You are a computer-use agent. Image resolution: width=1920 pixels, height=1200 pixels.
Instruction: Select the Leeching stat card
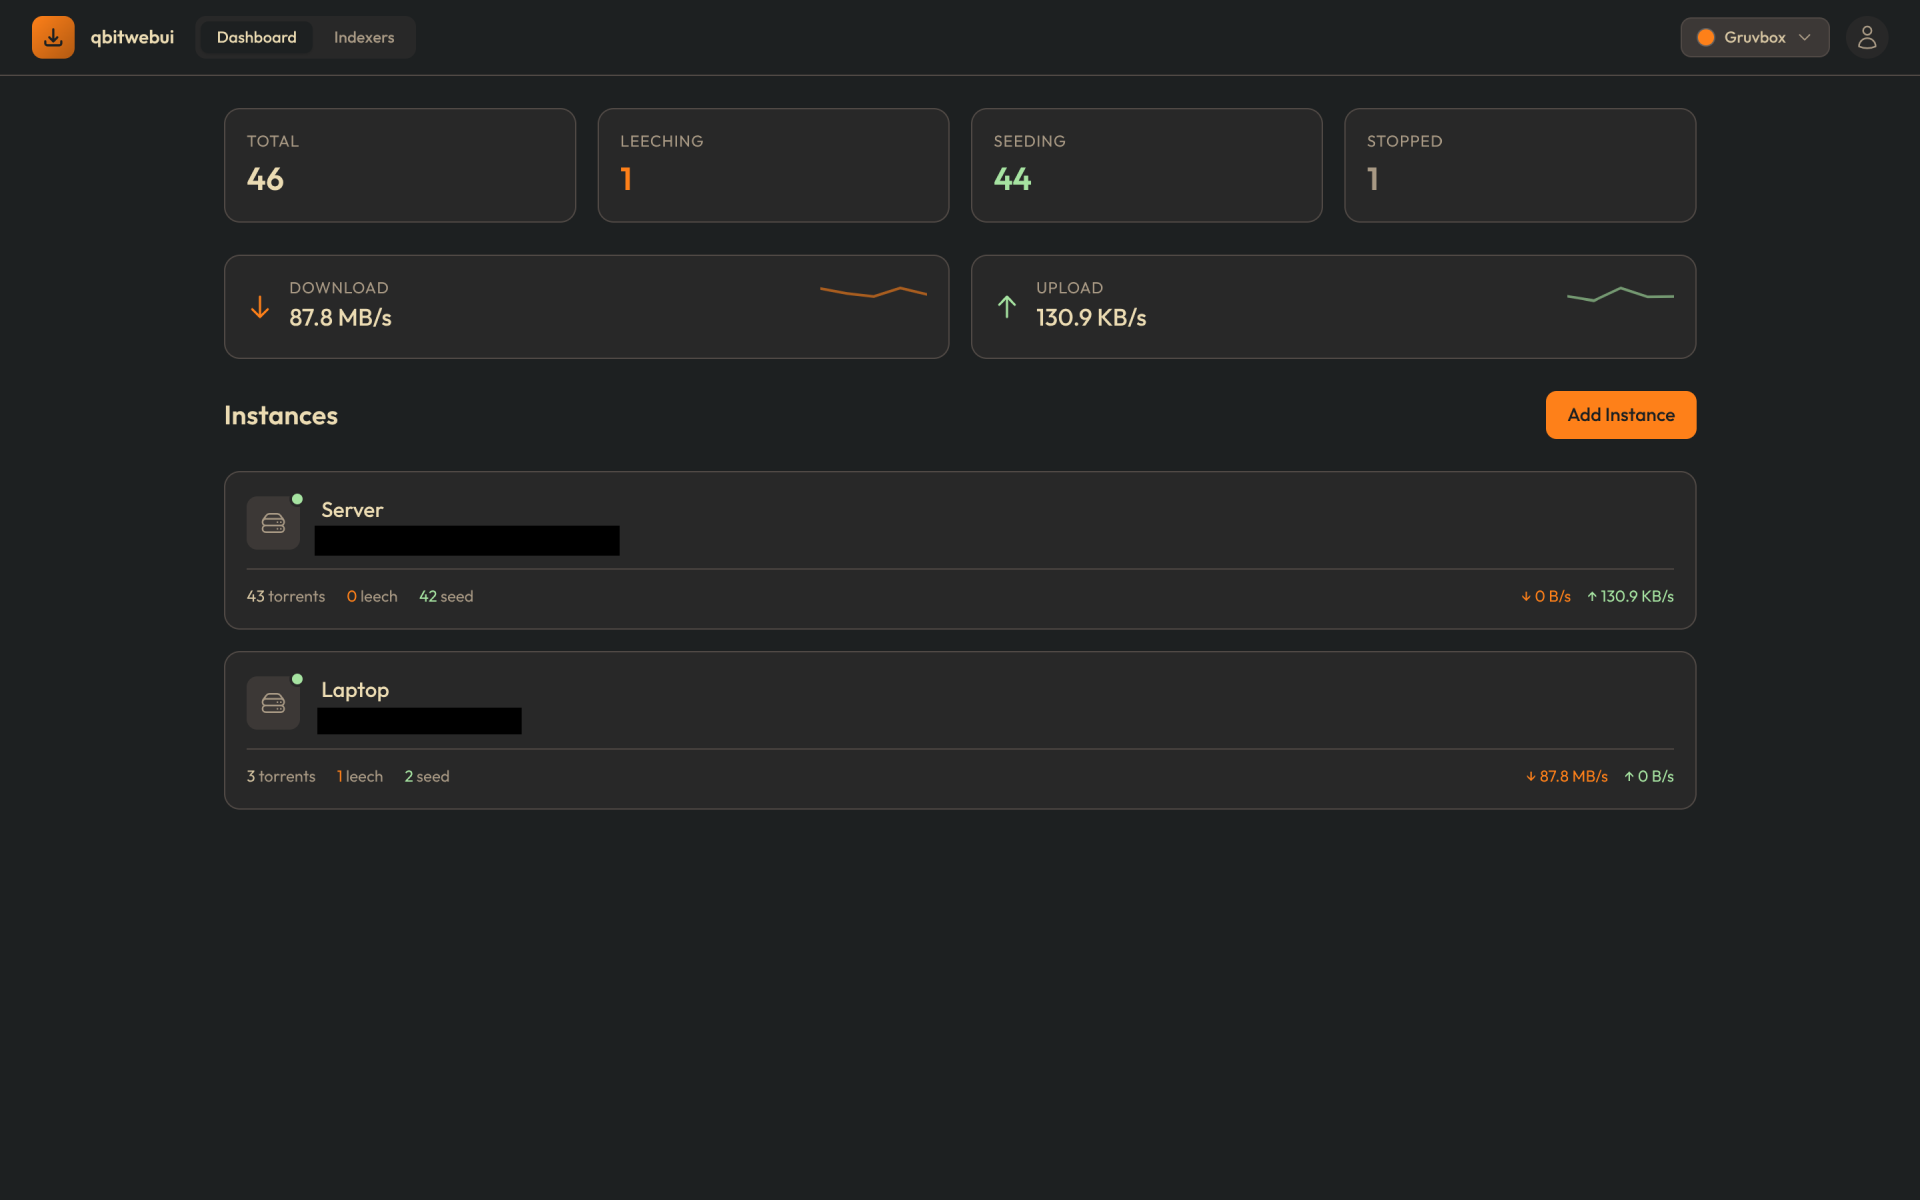(x=773, y=165)
